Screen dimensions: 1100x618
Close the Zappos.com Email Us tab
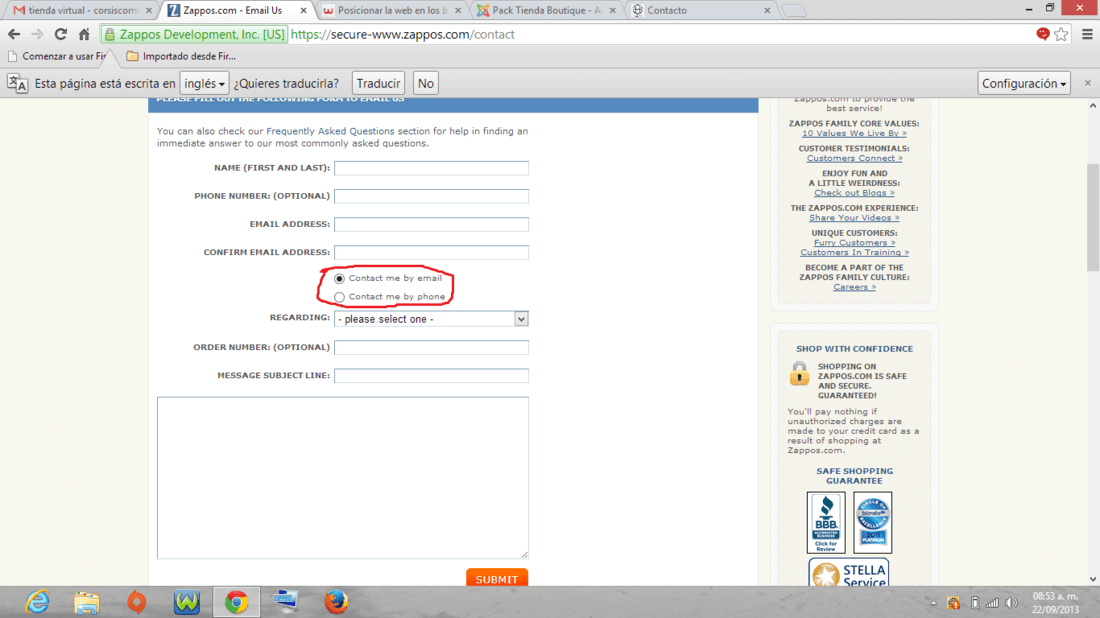tap(303, 11)
